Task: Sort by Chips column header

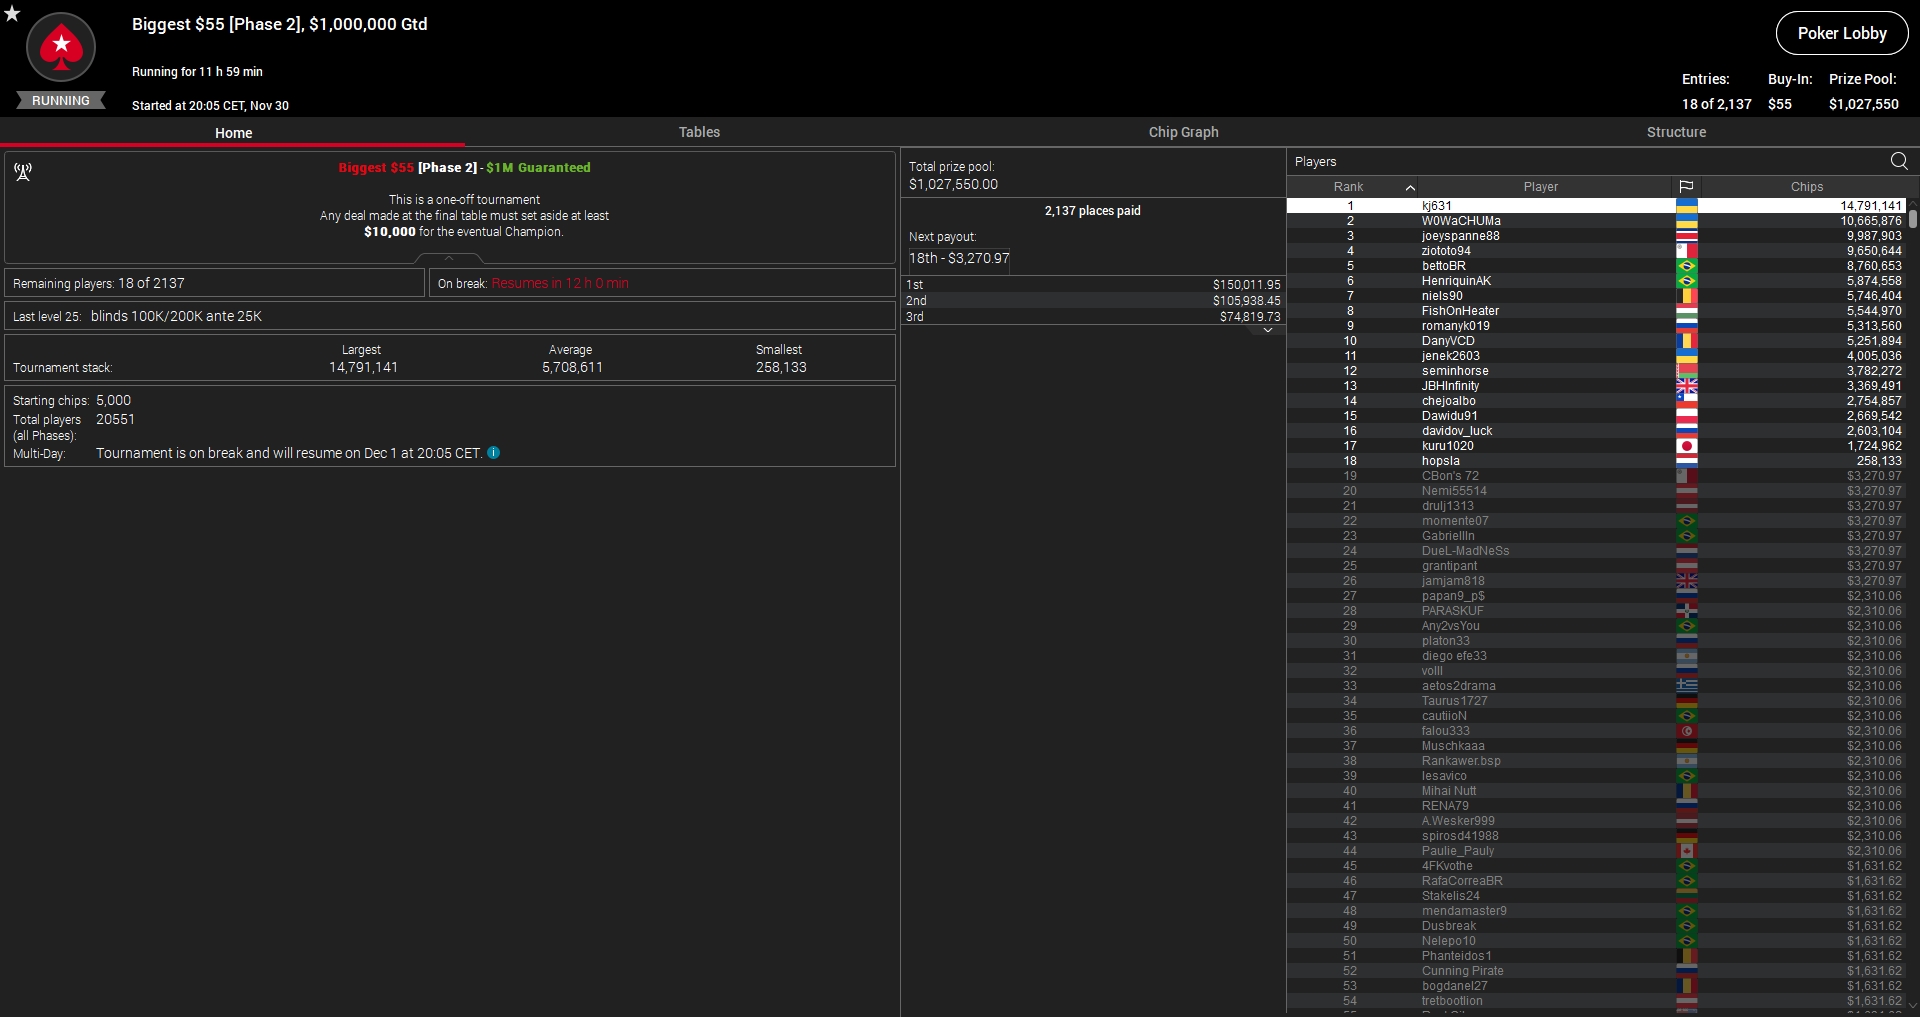Action: [1806, 187]
